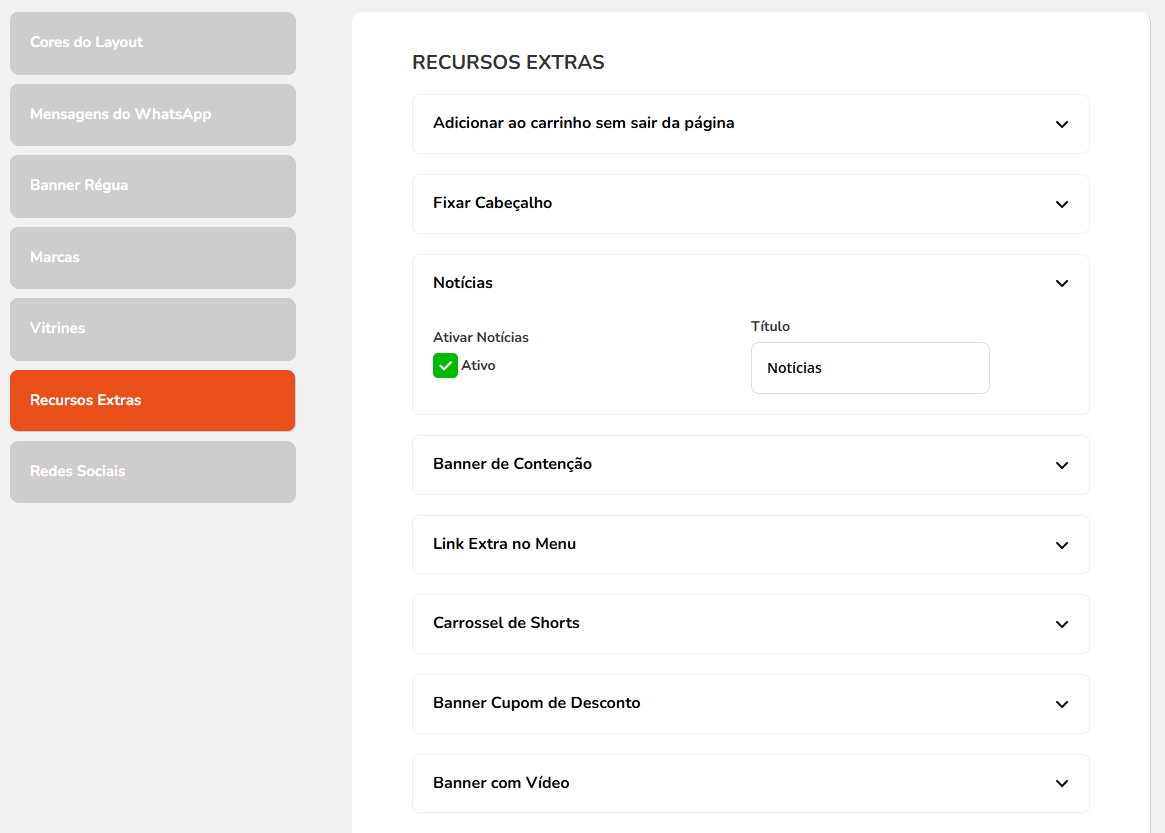
Task: Select Marcas in the sidebar
Action: tap(152, 257)
